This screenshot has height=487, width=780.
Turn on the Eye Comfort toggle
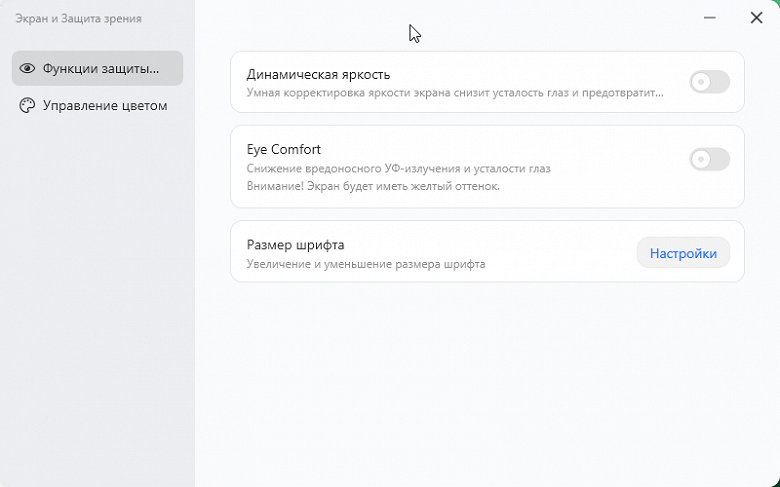pyautogui.click(x=709, y=159)
